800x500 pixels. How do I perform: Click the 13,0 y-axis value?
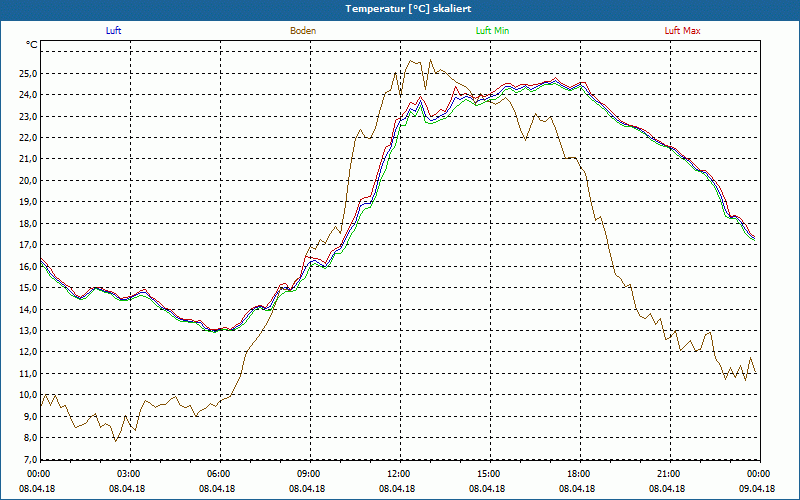pos(29,331)
